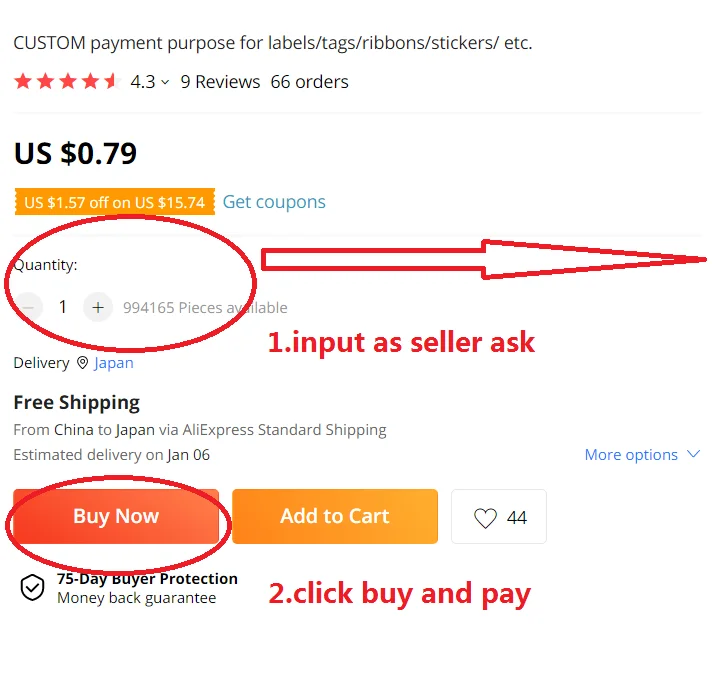Decrease quantity with the minus button
This screenshot has width=720, height=683.
(29, 307)
